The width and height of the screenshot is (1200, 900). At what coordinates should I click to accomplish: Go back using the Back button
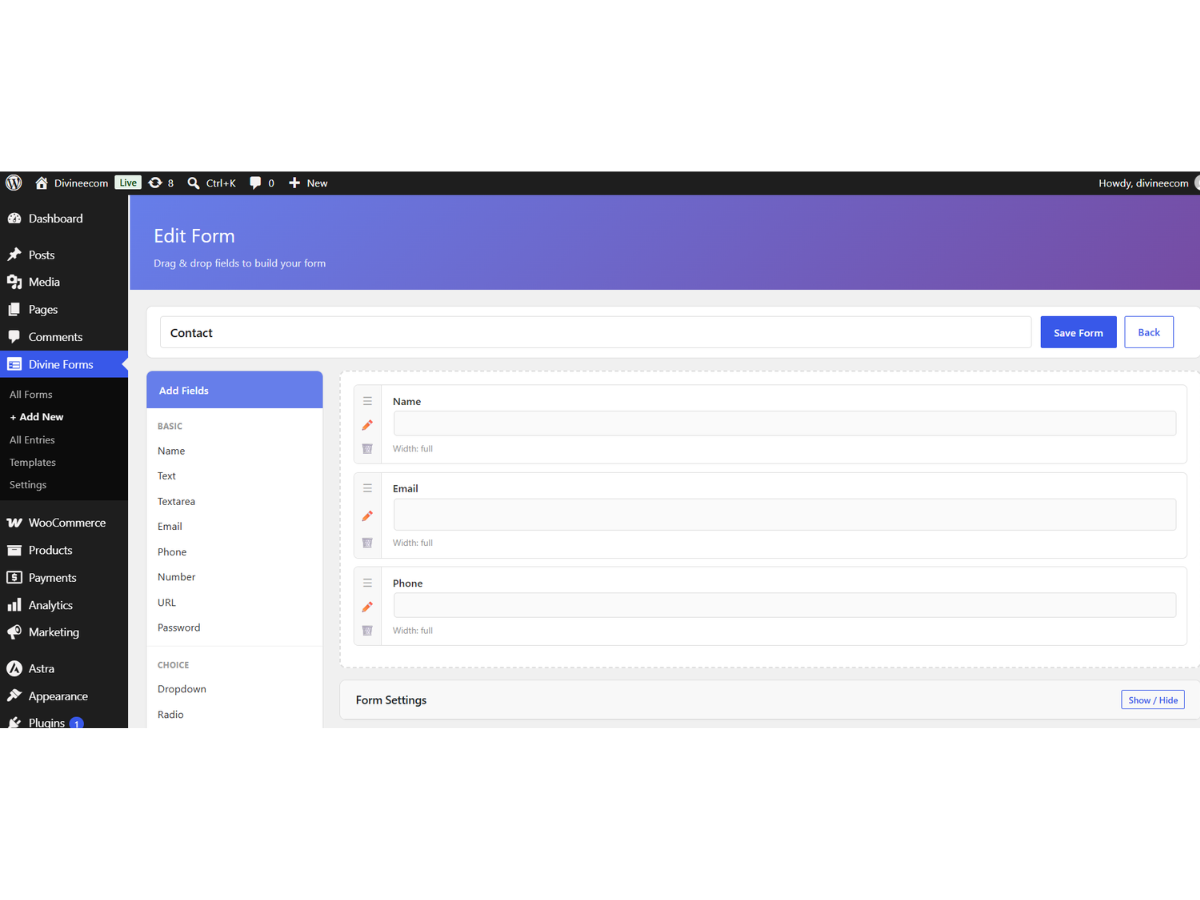tap(1149, 332)
